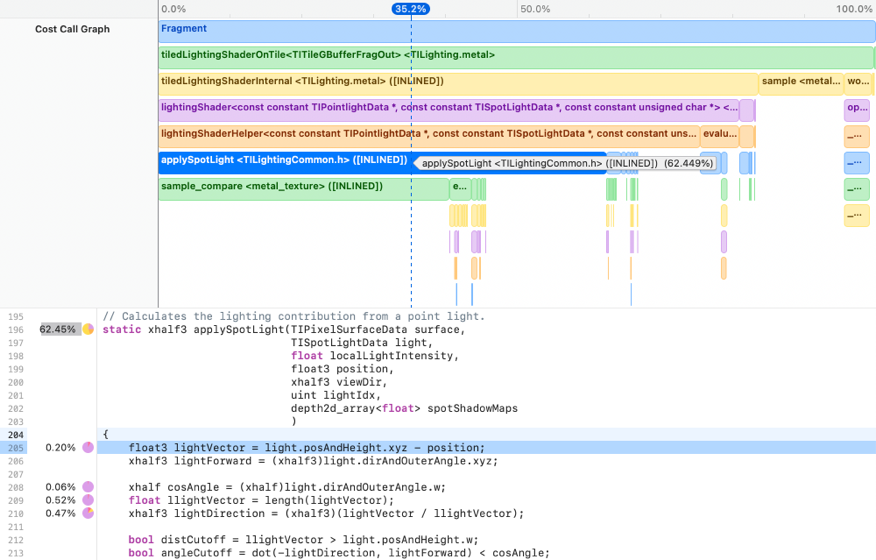
Task: Click line number 204 in the gutter
Action: pos(16,435)
